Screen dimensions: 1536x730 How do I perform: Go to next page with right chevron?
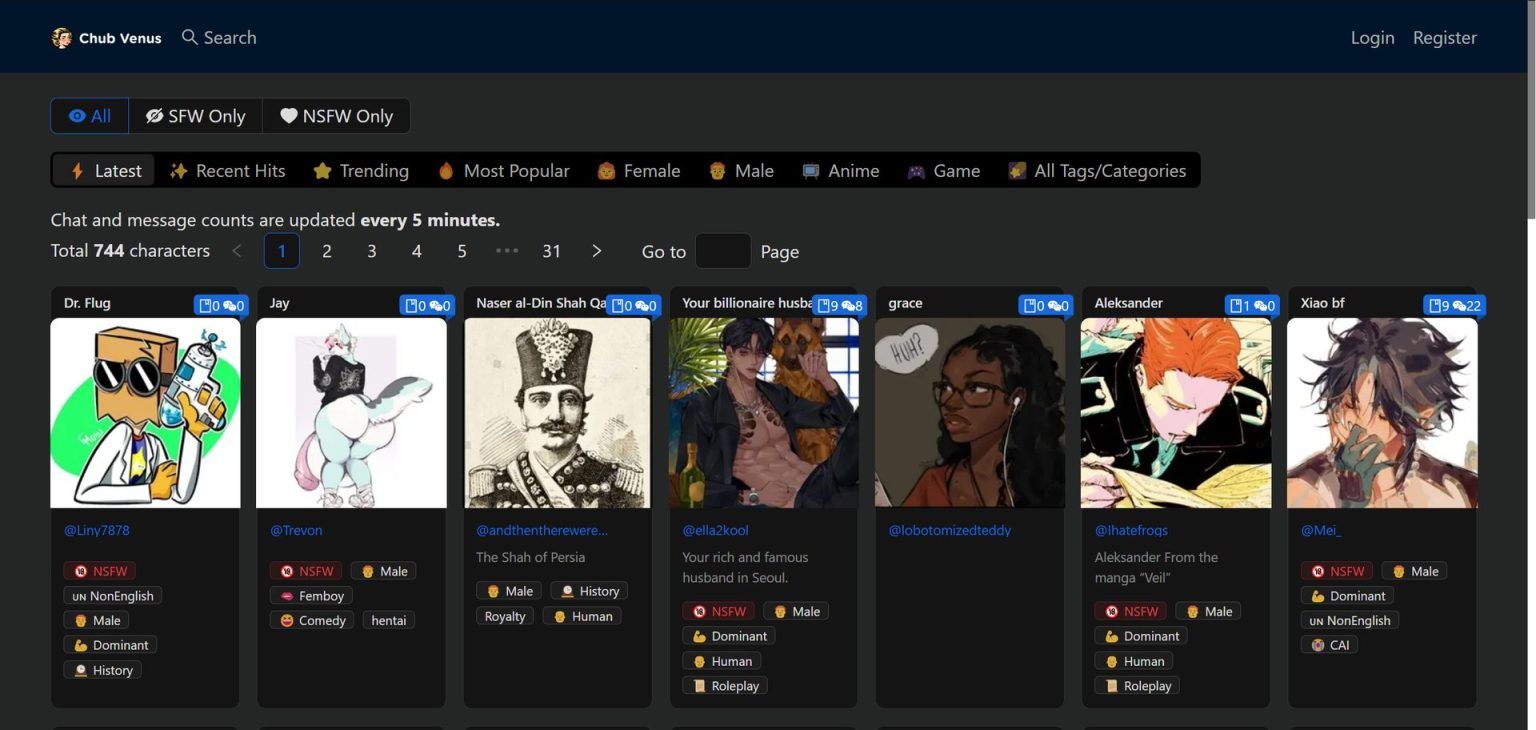[x=597, y=251]
